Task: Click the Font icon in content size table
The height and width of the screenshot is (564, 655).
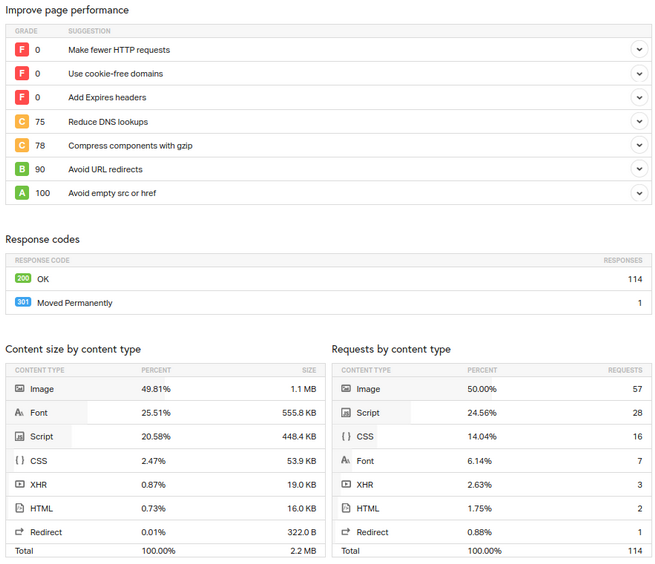Action: tap(20, 412)
